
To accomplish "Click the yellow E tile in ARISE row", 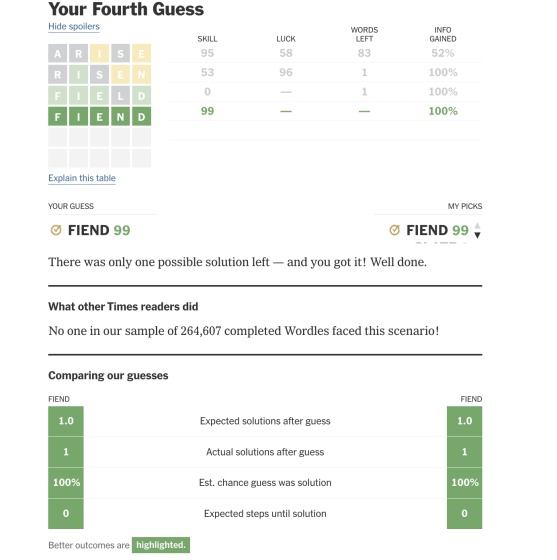I will pos(141,54).
